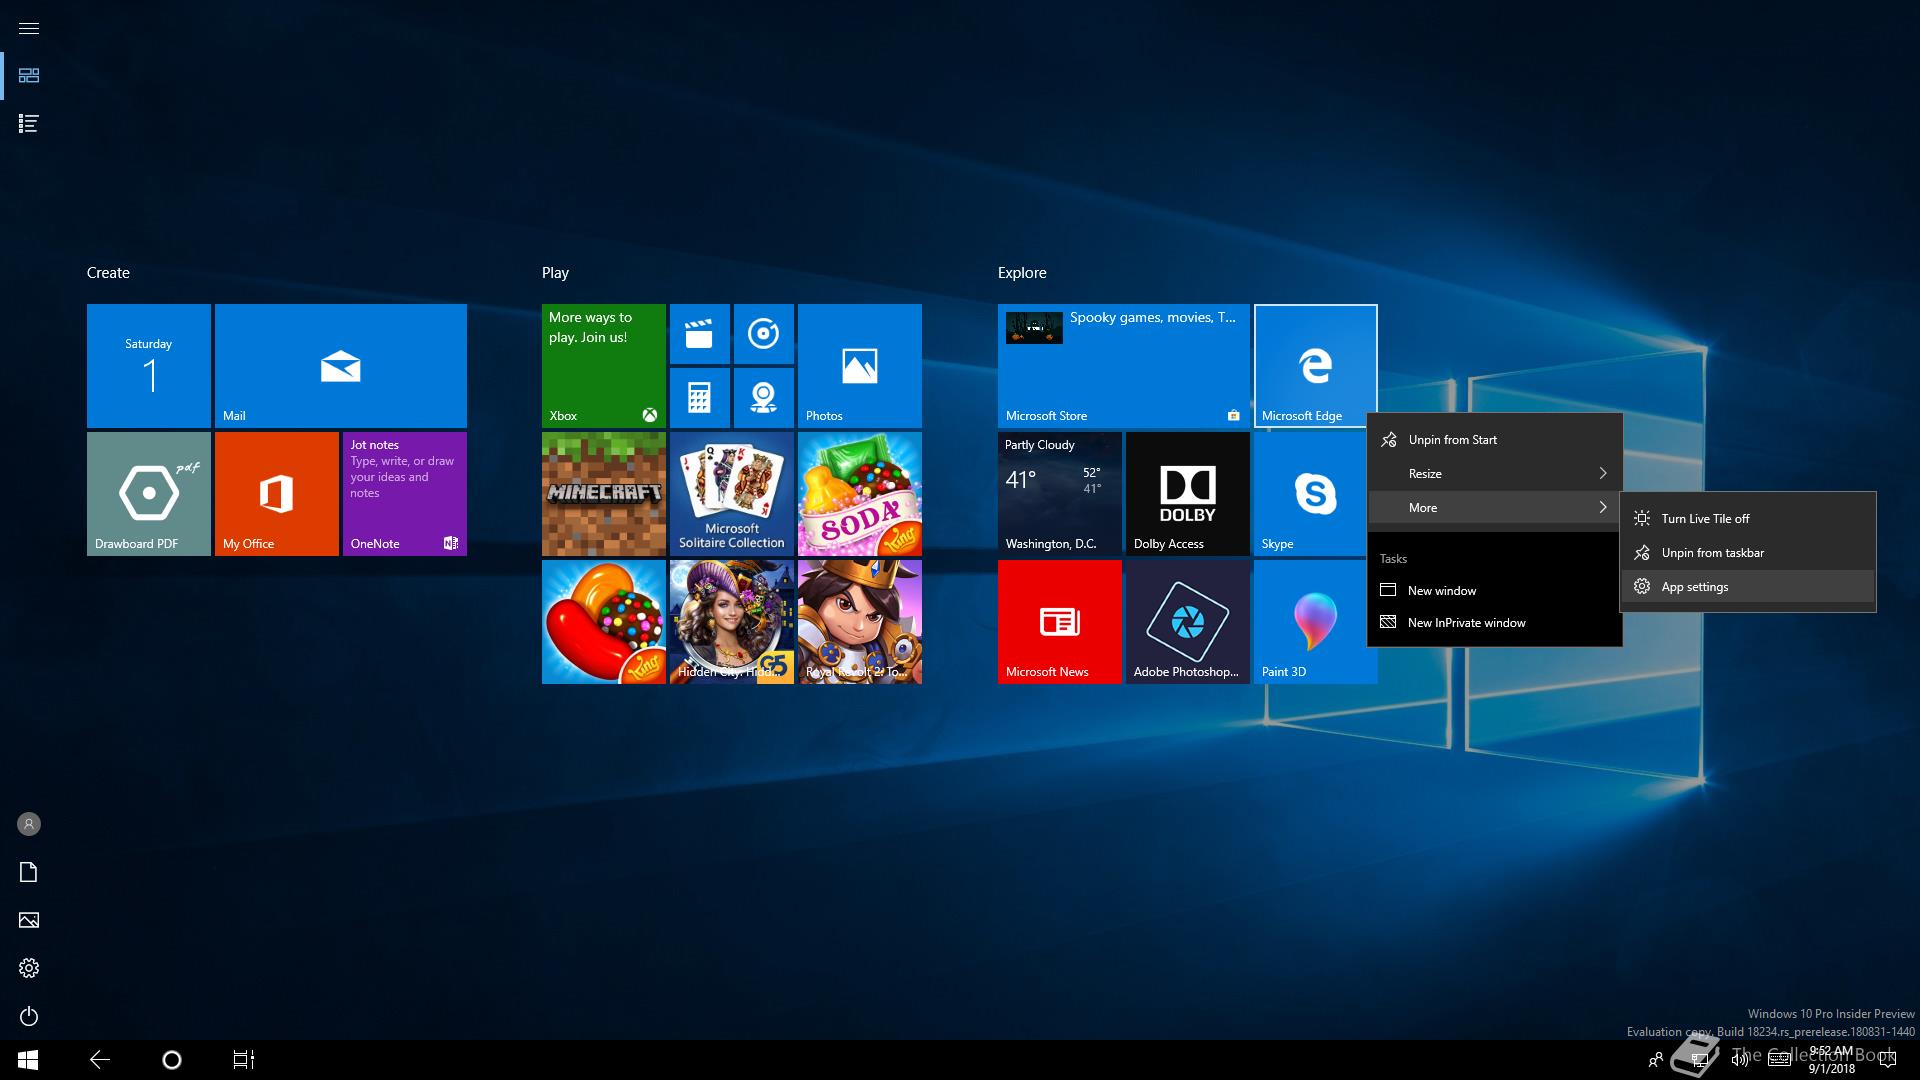Open the Action Center icon
The height and width of the screenshot is (1080, 1920).
click(1888, 1060)
